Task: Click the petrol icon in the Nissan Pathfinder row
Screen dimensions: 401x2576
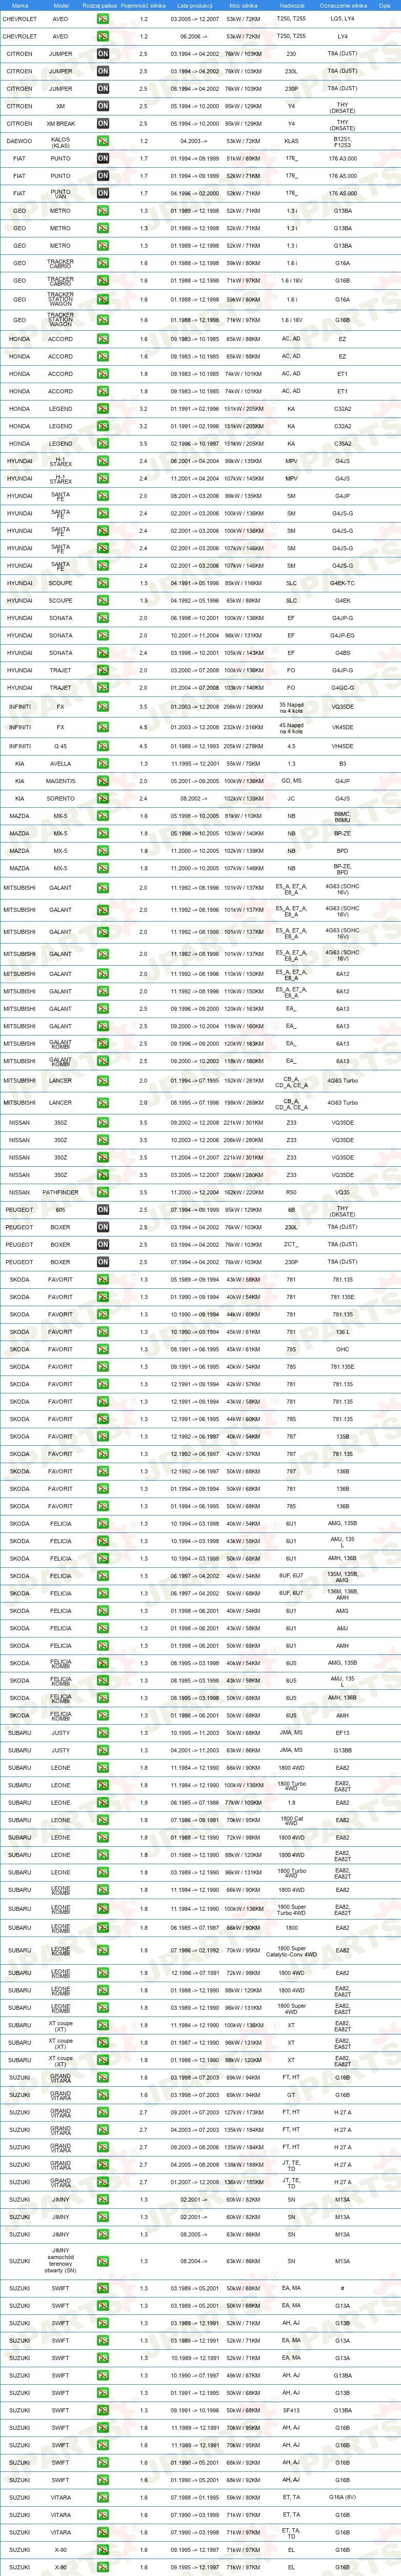Action: pos(103,1192)
